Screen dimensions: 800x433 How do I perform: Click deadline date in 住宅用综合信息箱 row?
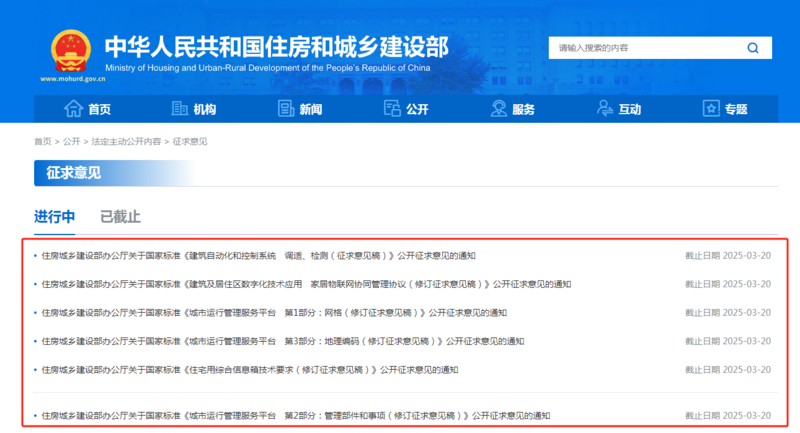point(728,370)
